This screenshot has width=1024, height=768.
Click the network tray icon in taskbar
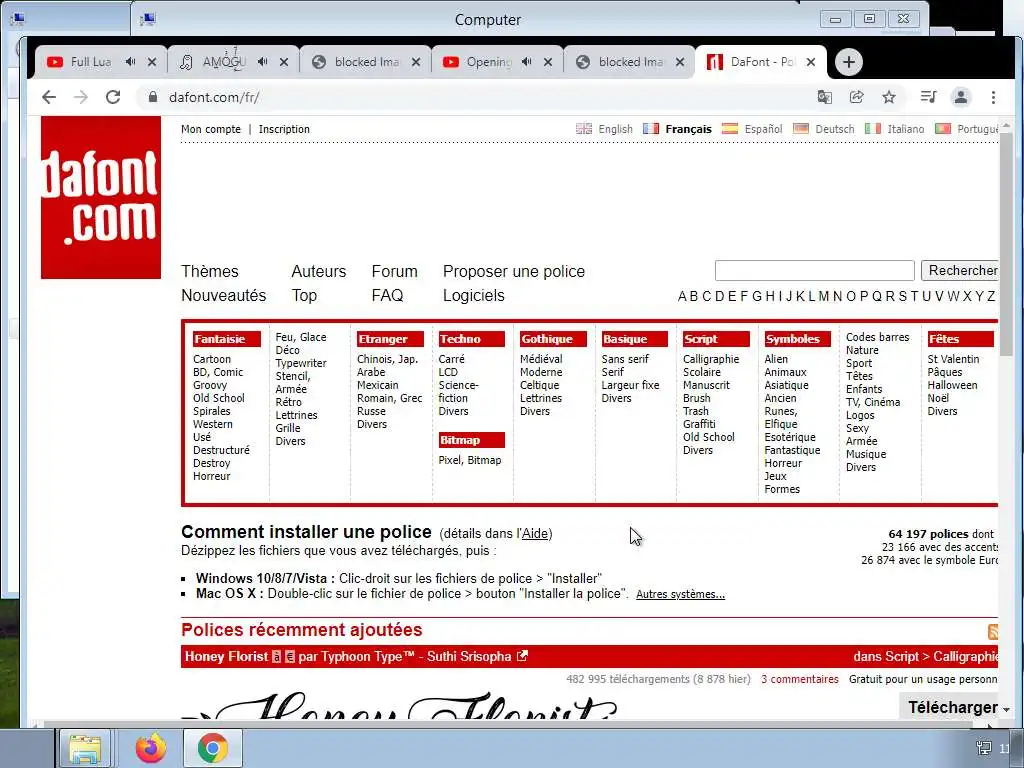click(x=983, y=748)
